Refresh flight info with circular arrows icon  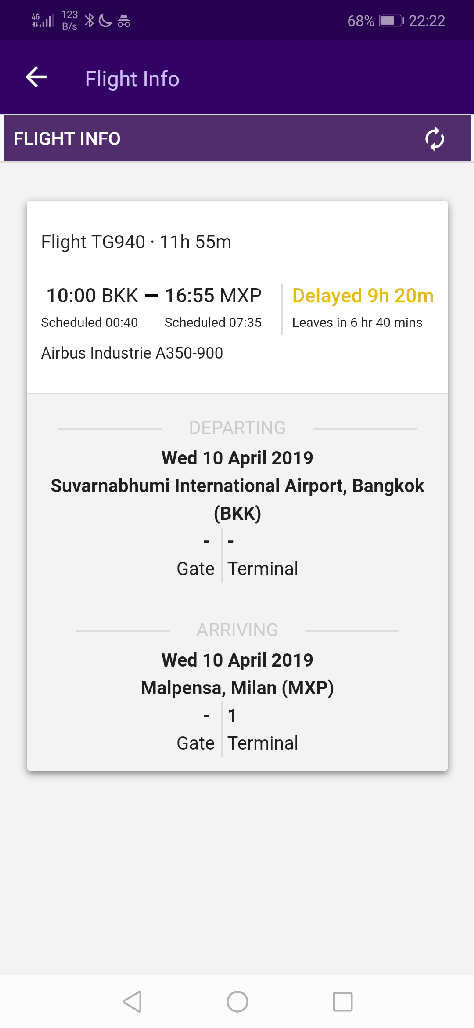(435, 139)
